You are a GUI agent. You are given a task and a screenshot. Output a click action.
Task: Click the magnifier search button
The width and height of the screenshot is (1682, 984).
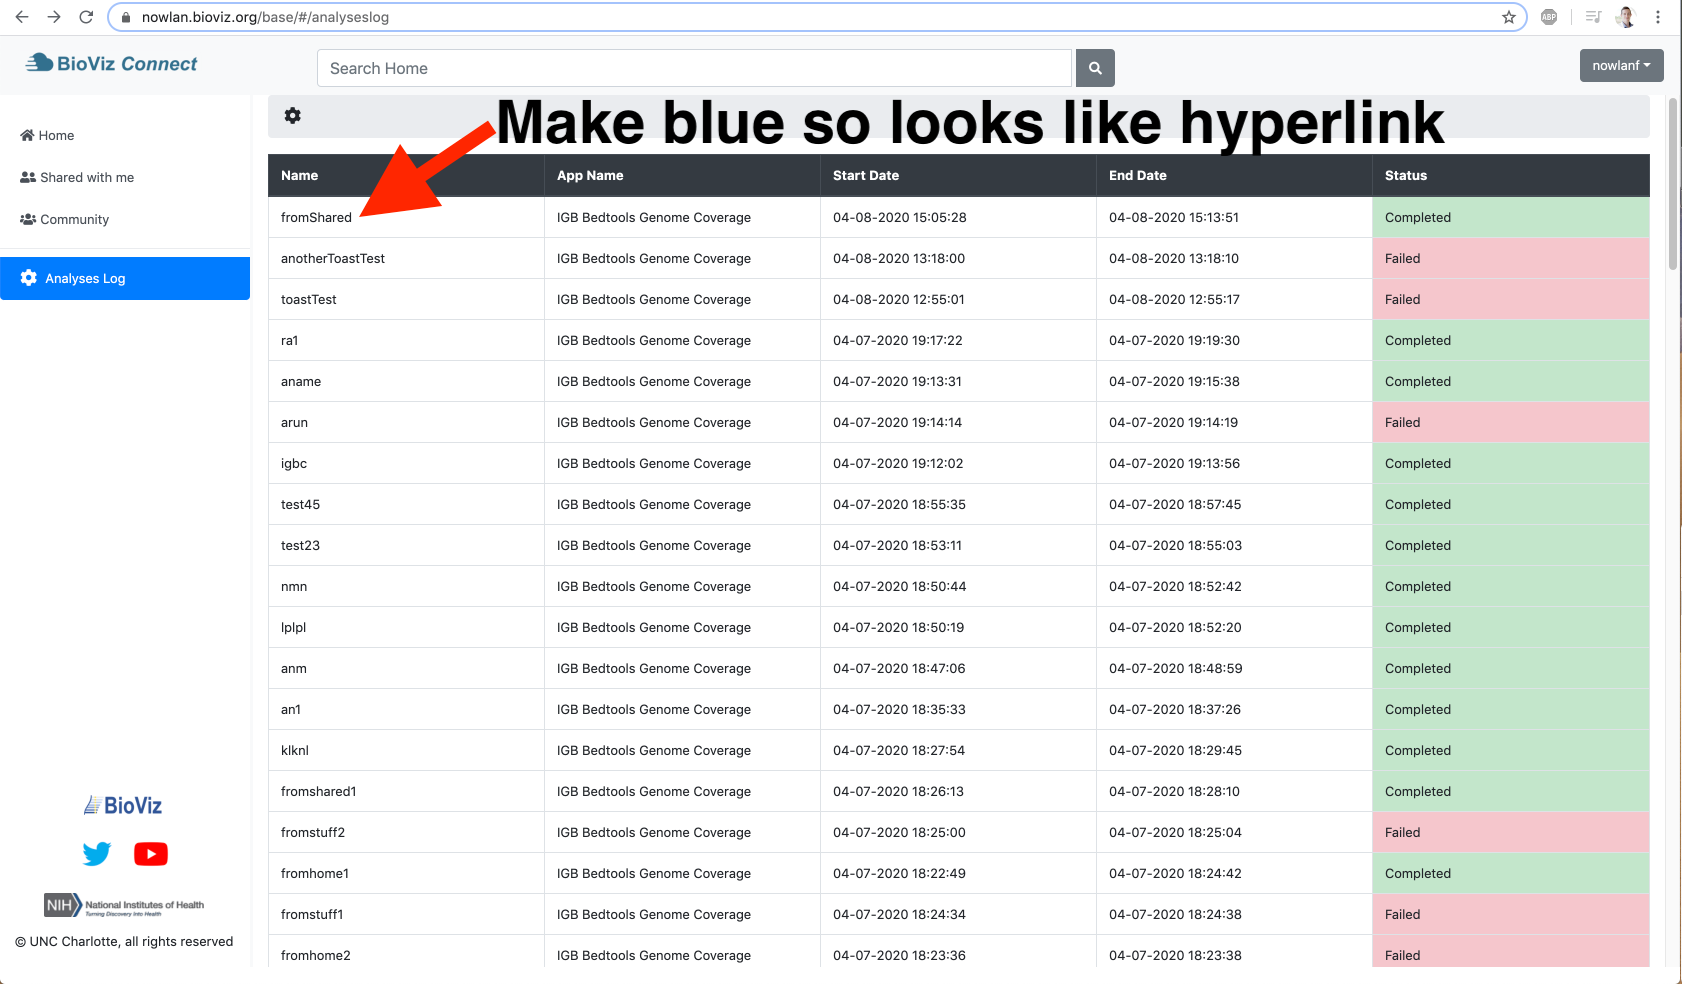tap(1095, 68)
